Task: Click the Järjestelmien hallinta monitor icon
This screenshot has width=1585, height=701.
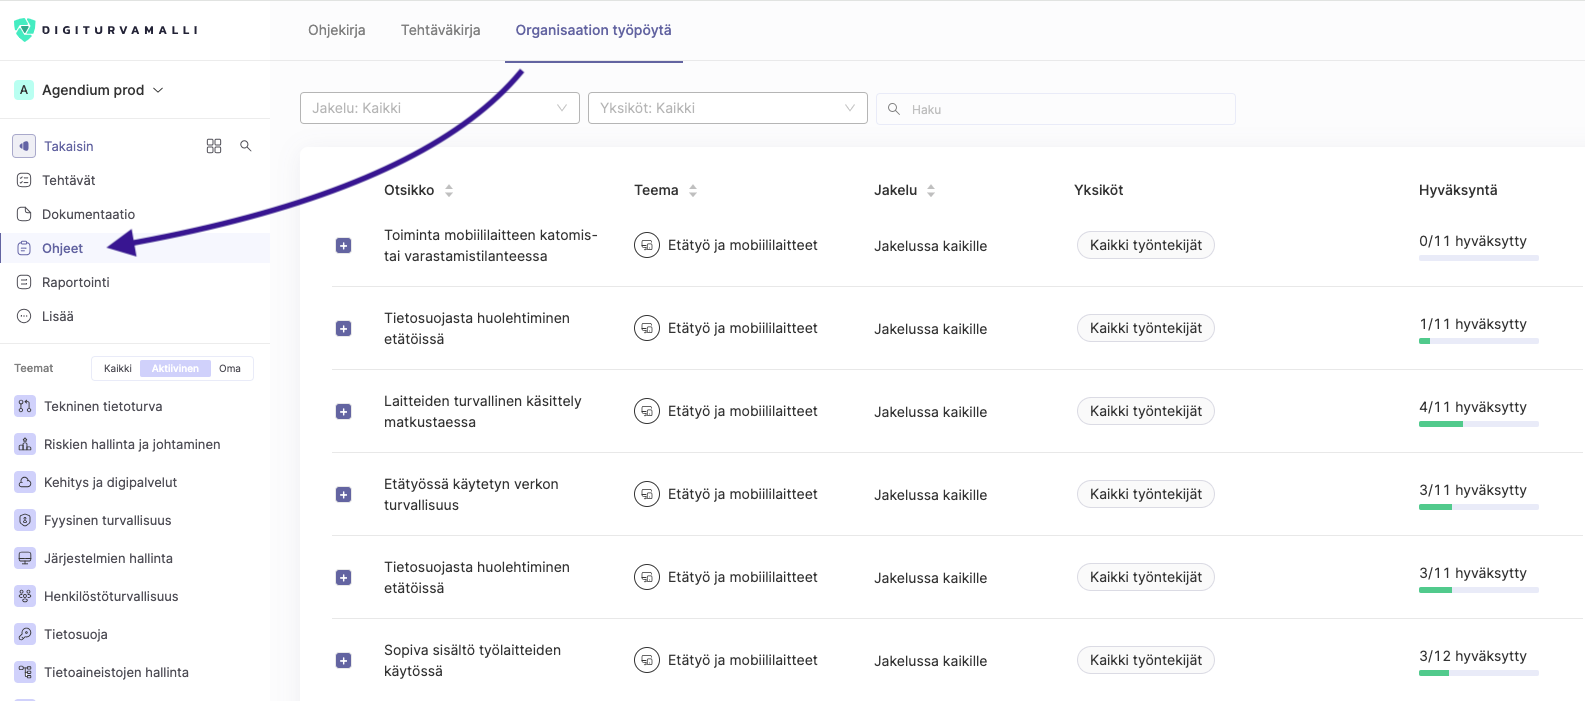Action: [25, 558]
